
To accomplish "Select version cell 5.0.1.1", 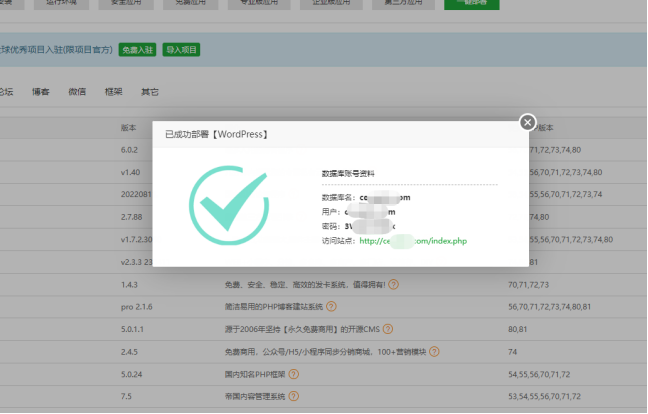I will (x=132, y=329).
